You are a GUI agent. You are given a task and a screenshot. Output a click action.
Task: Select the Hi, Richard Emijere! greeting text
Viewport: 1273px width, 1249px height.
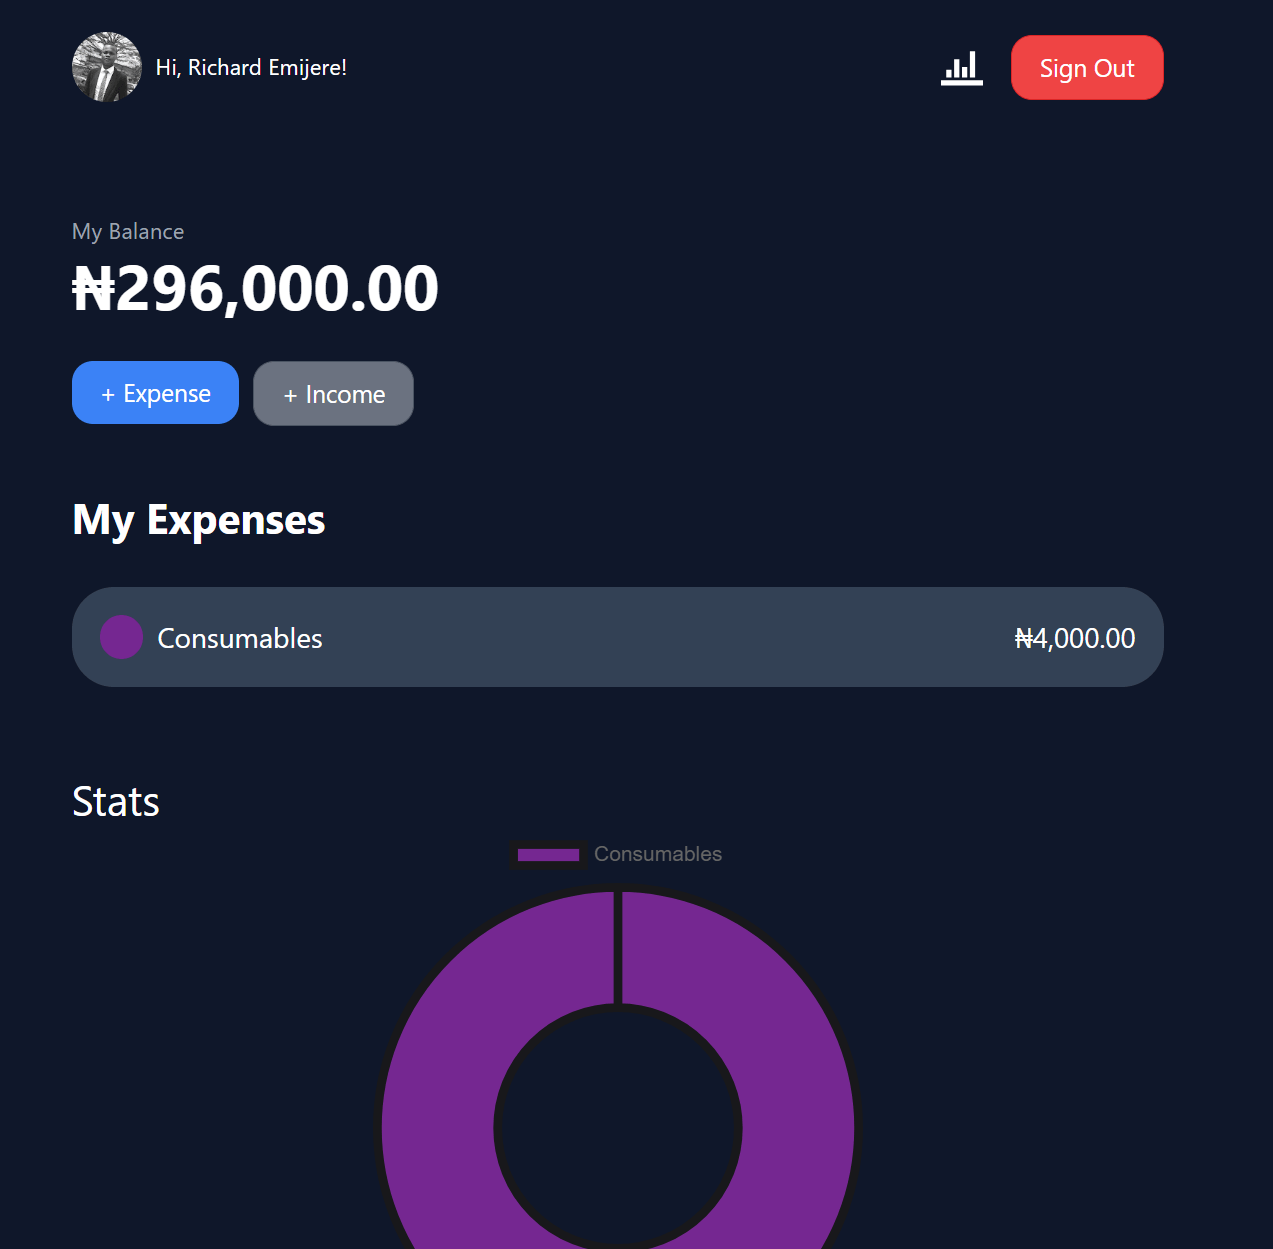(x=251, y=68)
